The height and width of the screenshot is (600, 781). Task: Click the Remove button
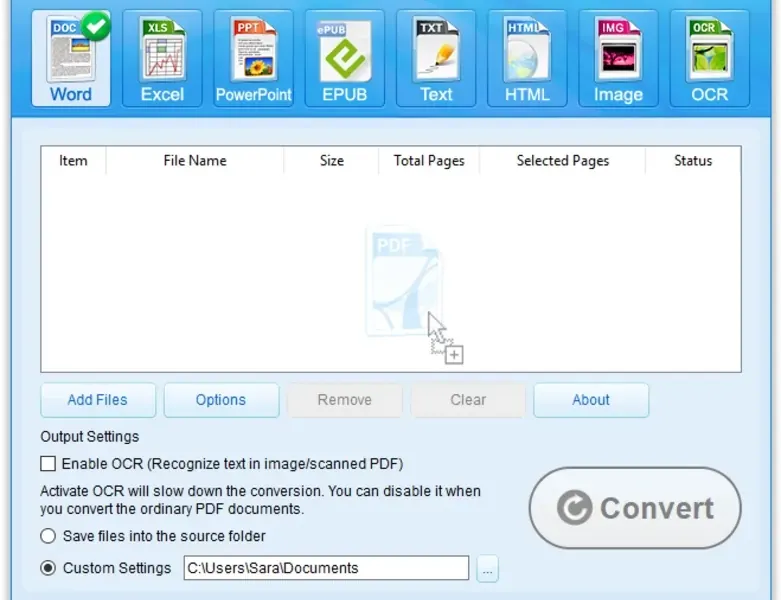click(x=345, y=400)
